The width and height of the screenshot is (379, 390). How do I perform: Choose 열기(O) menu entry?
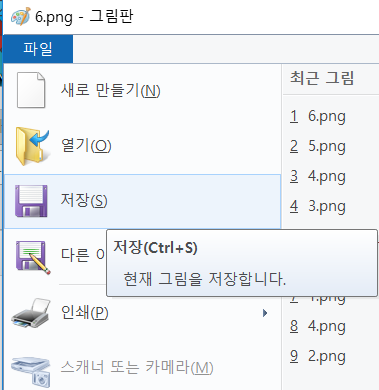click(142, 146)
